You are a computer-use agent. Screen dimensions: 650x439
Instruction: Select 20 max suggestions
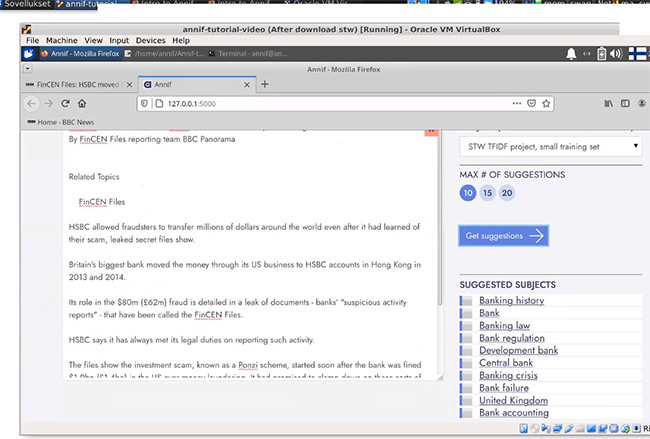tap(507, 193)
